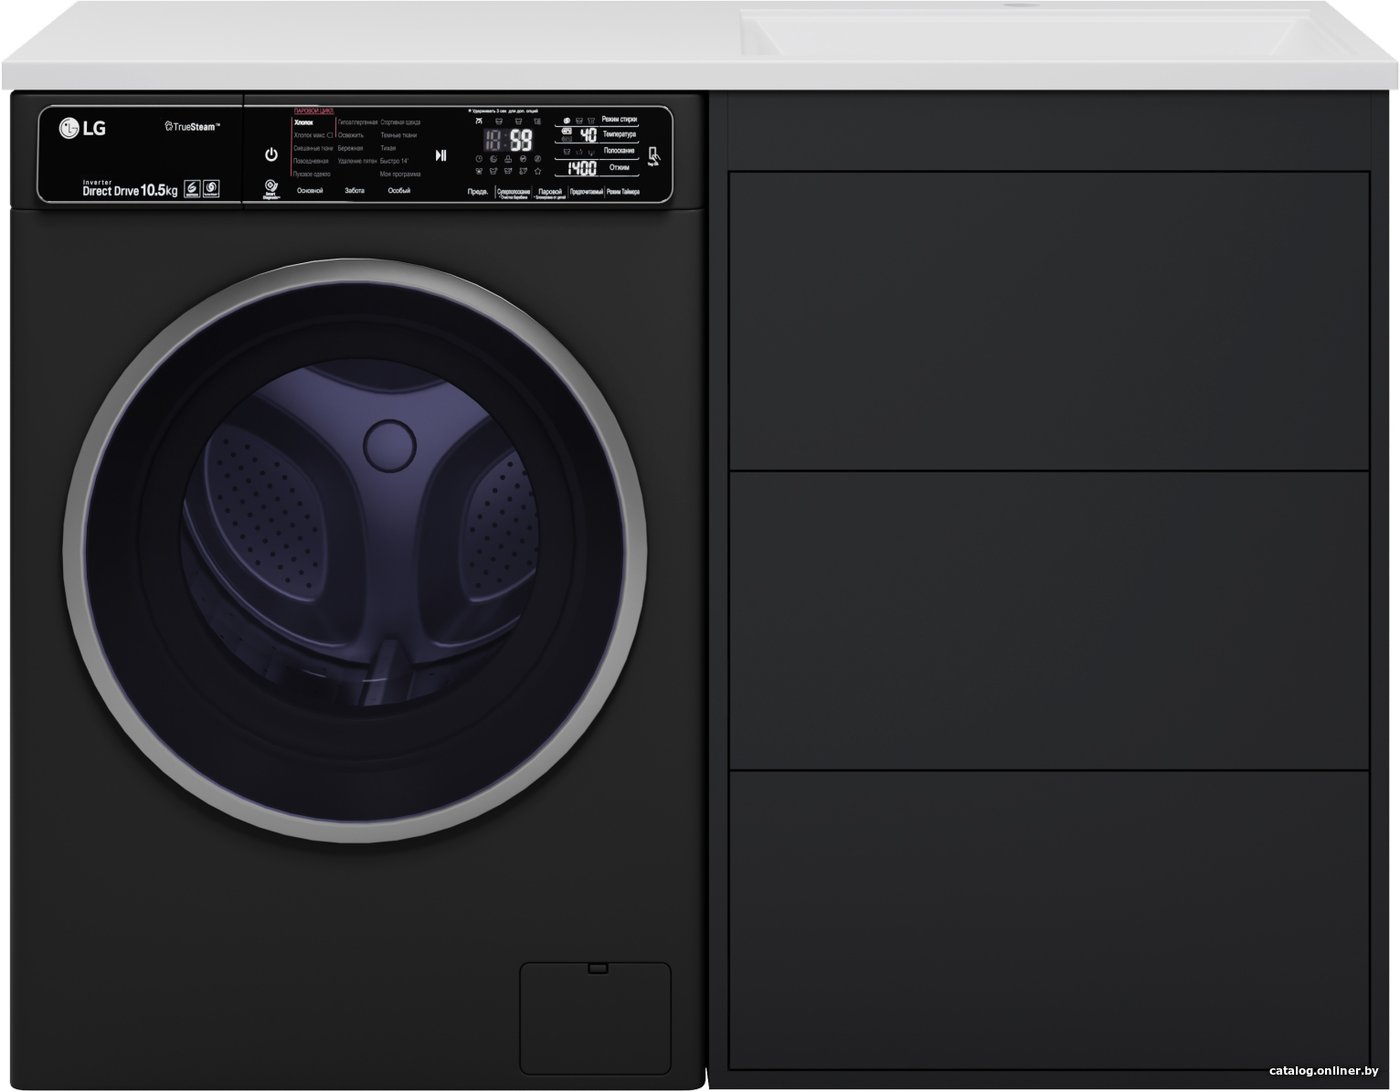The height and width of the screenshot is (1092, 1400).
Task: Click the LG logo
Action: (x=83, y=128)
